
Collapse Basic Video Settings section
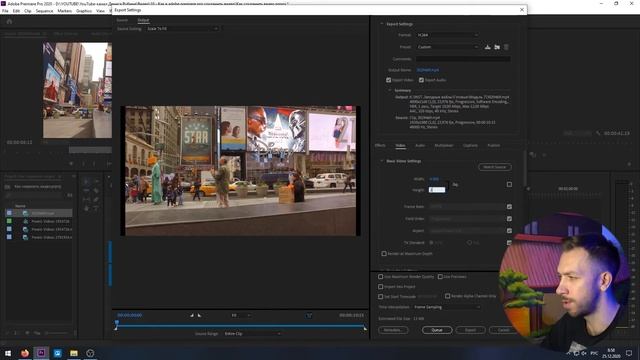coord(382,161)
